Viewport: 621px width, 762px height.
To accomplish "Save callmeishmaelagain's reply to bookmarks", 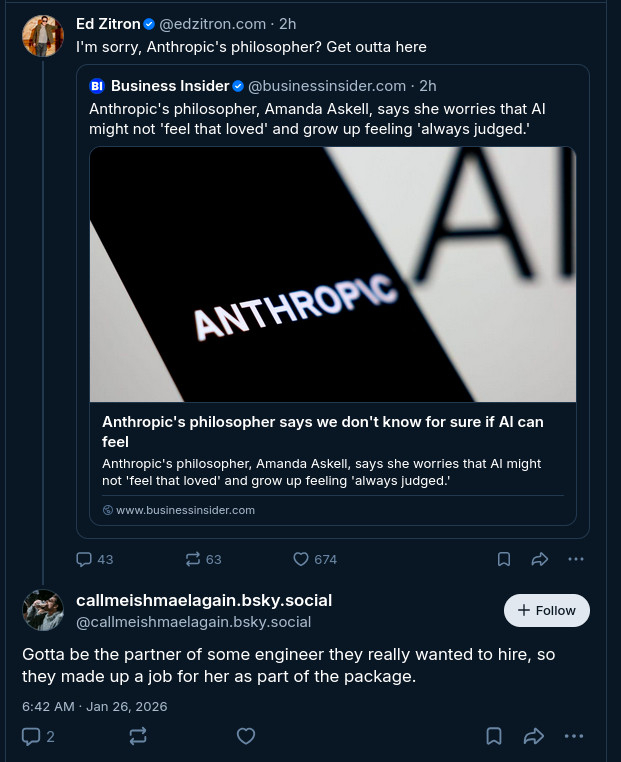I will click(x=494, y=736).
